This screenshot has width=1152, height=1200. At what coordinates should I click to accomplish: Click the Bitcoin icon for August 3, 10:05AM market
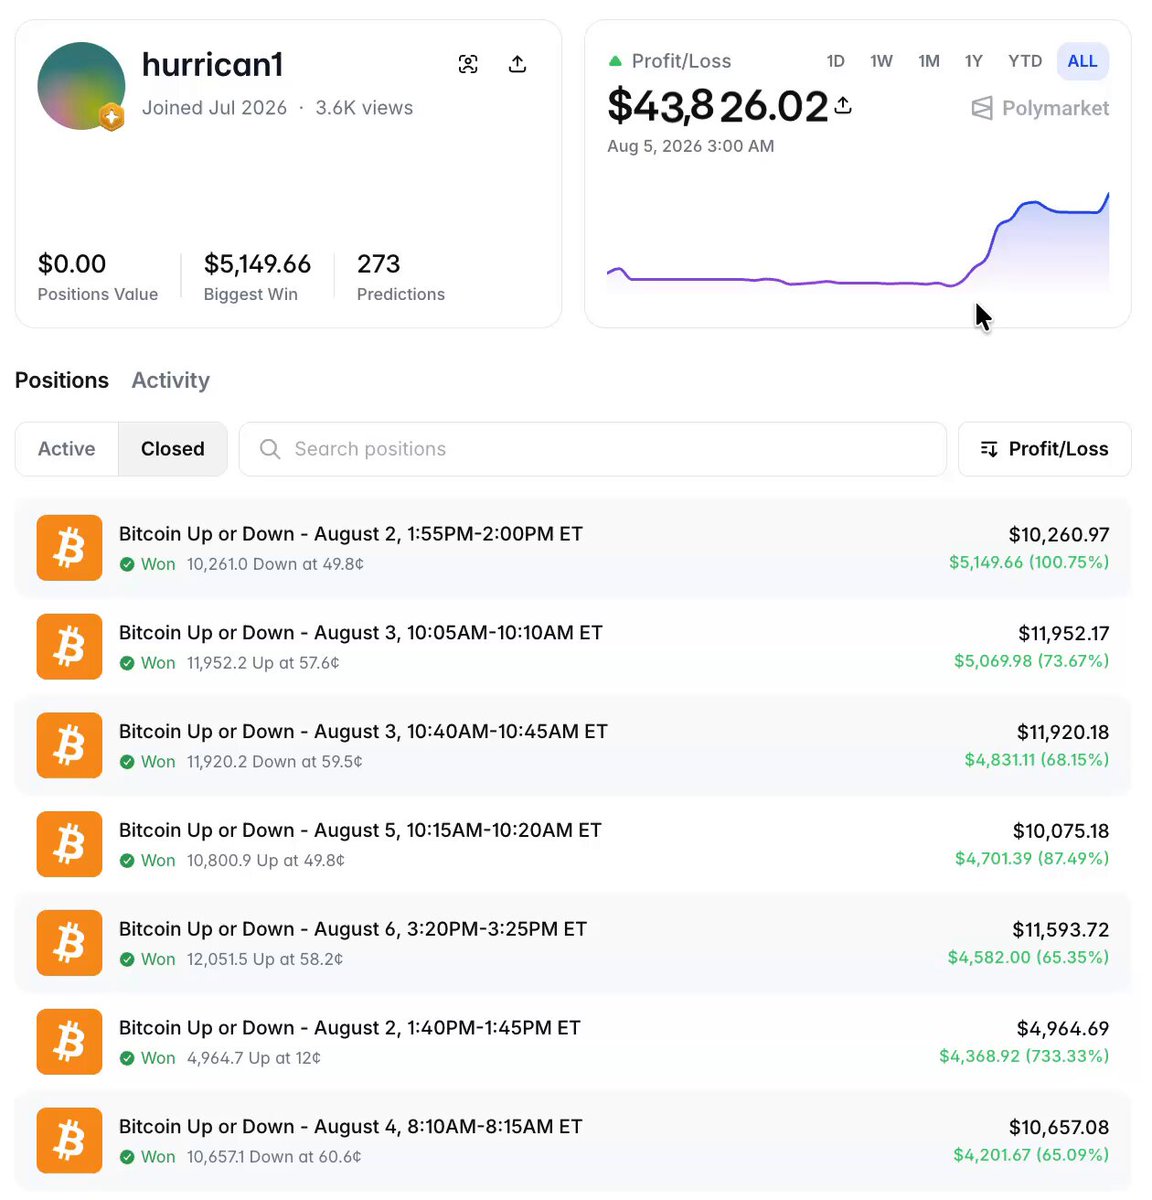point(69,647)
